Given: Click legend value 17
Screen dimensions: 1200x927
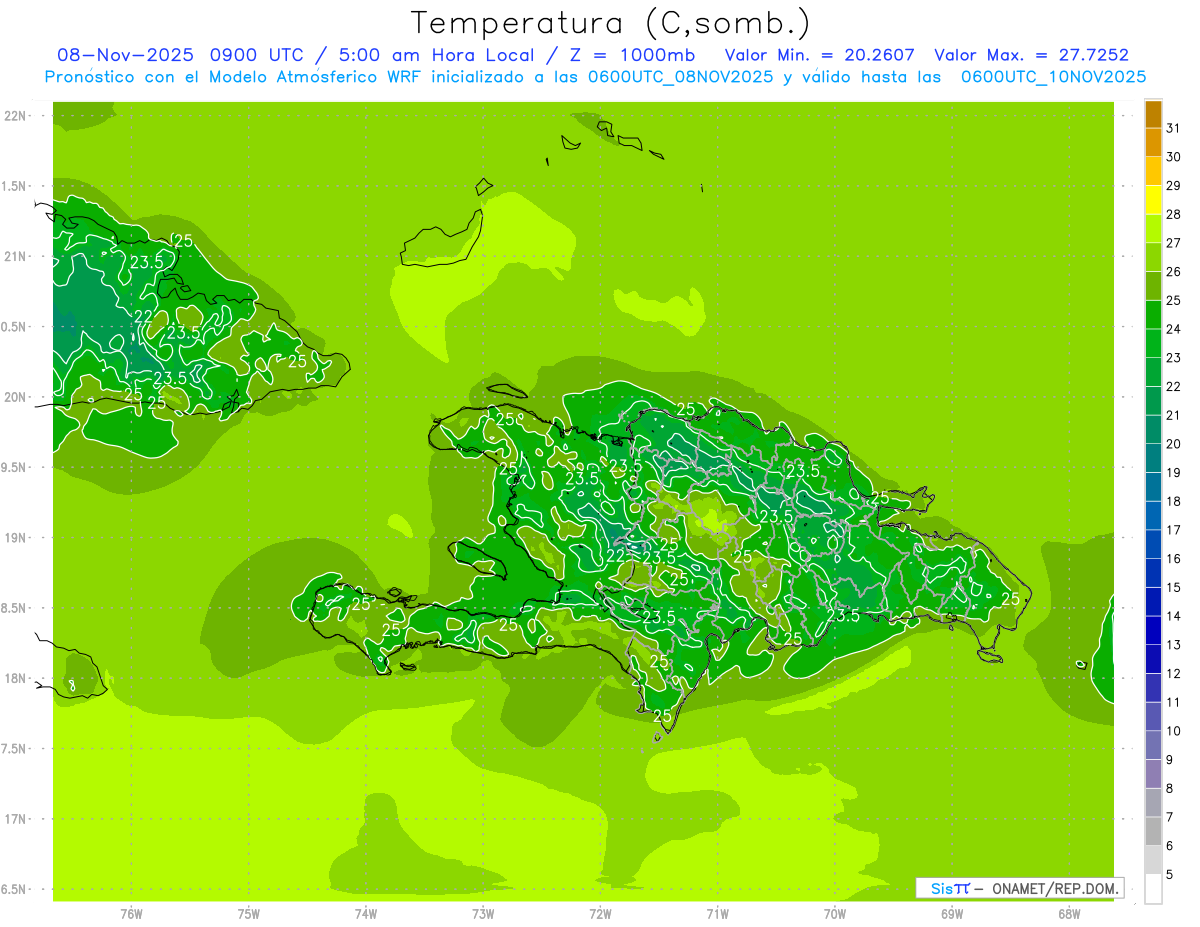Looking at the screenshot, I should click(1173, 530).
